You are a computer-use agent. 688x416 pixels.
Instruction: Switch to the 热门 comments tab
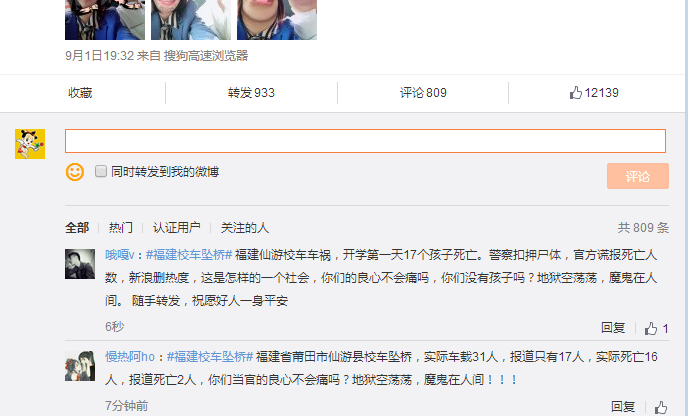121,228
